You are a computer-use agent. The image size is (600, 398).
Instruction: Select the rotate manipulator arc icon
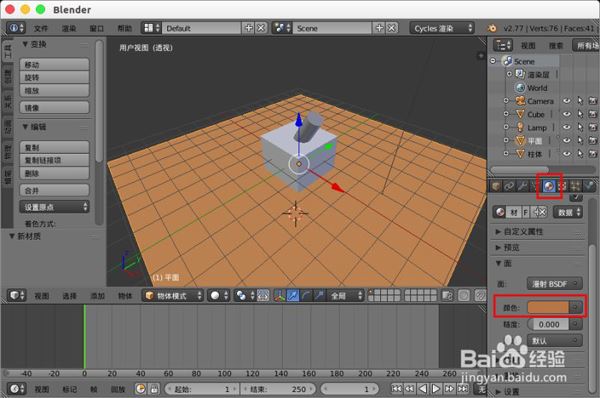305,295
